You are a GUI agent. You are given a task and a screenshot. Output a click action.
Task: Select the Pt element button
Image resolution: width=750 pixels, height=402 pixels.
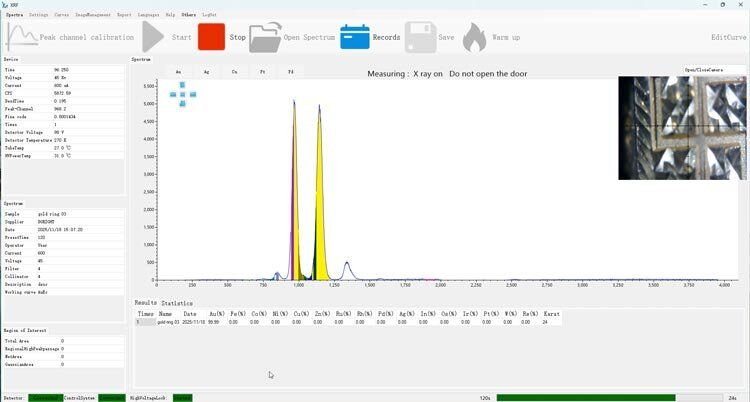pos(262,72)
